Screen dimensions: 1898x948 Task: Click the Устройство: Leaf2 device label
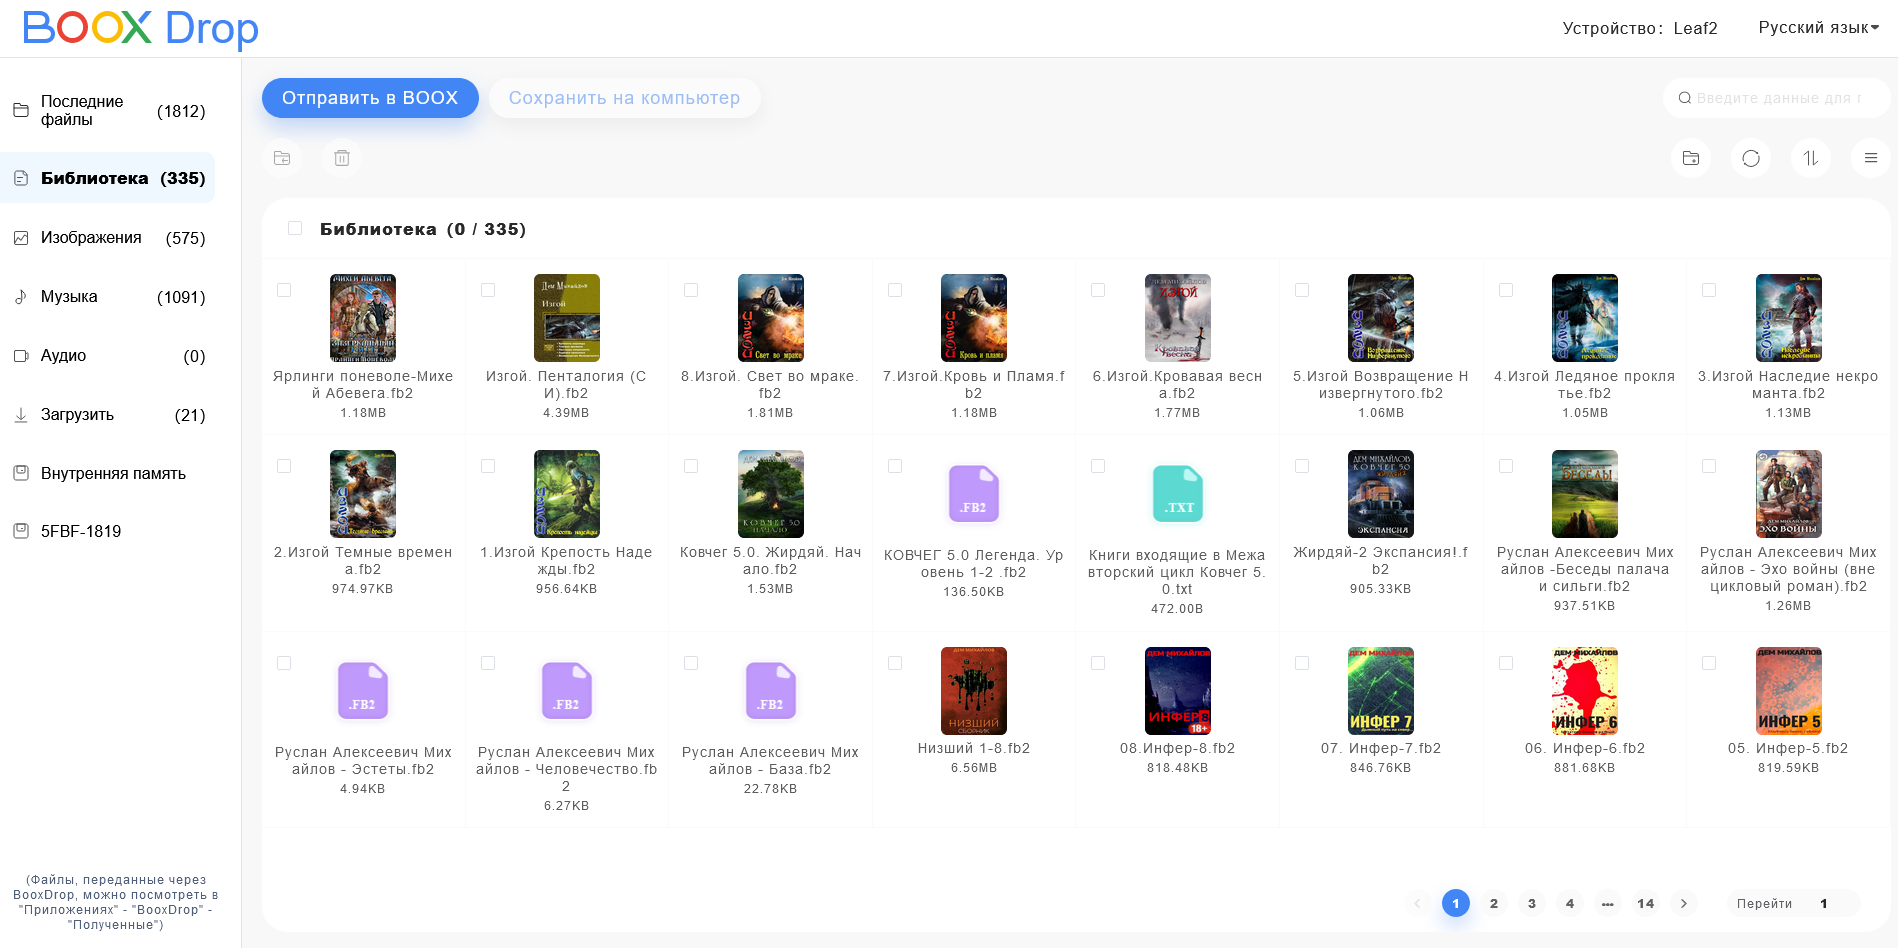(x=1640, y=28)
